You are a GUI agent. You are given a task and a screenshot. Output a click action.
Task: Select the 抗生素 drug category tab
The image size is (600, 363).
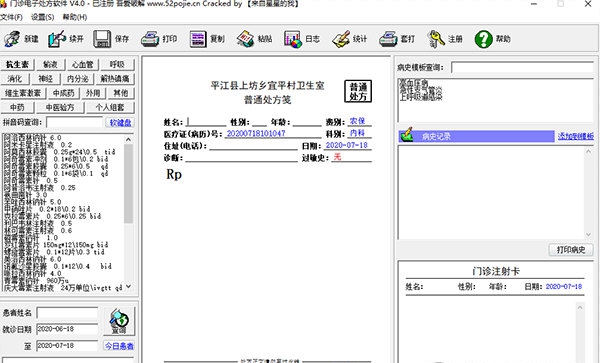(x=17, y=64)
